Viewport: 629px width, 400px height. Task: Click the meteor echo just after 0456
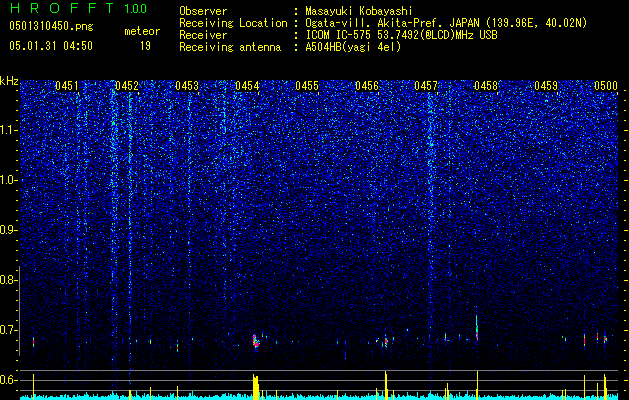(x=386, y=341)
